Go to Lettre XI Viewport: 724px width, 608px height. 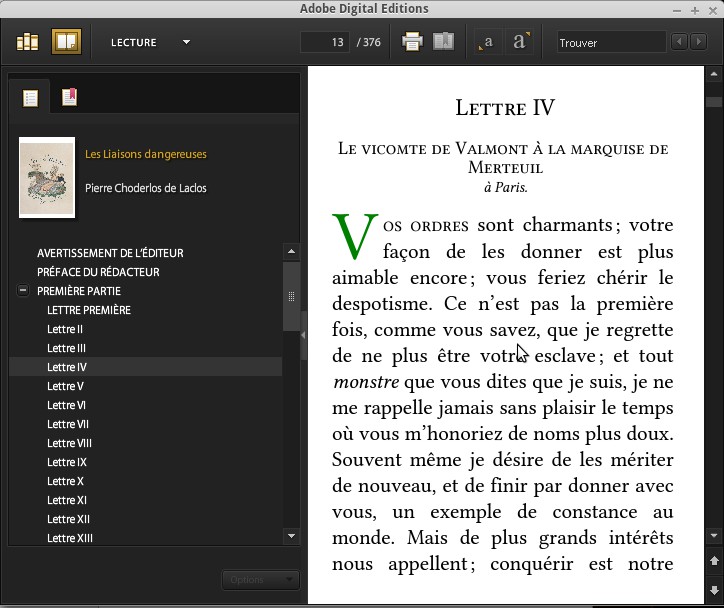(67, 500)
